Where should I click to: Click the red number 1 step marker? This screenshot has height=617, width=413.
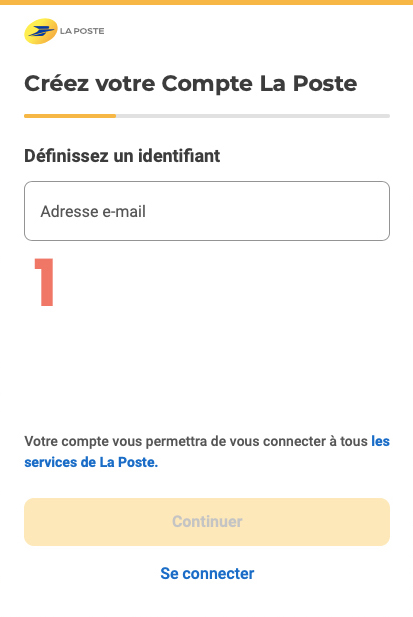point(44,282)
